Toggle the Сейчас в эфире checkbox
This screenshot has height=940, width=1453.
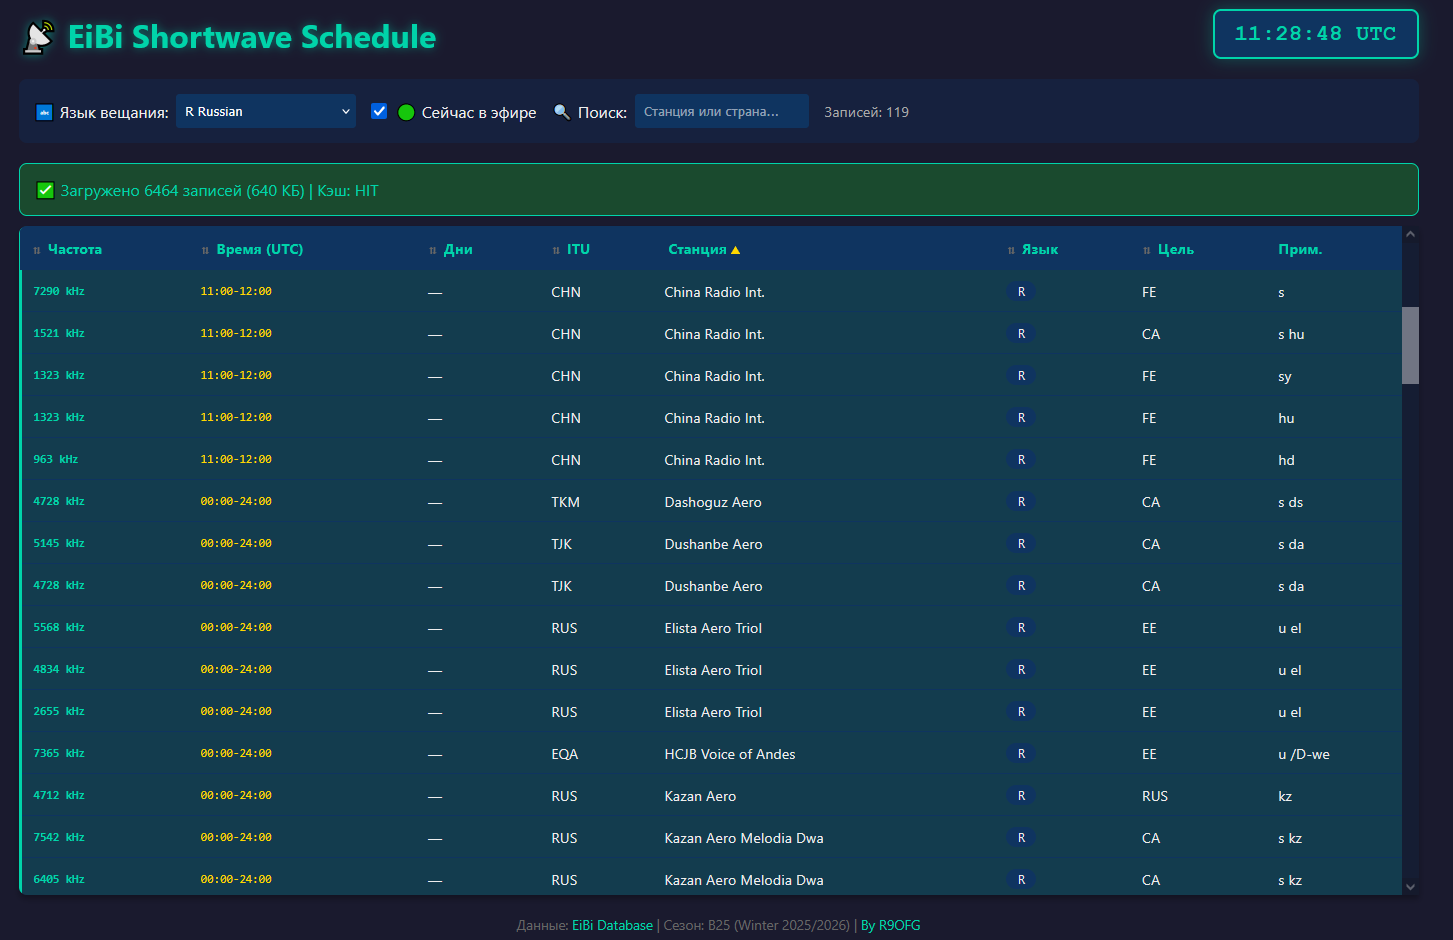pyautogui.click(x=379, y=111)
